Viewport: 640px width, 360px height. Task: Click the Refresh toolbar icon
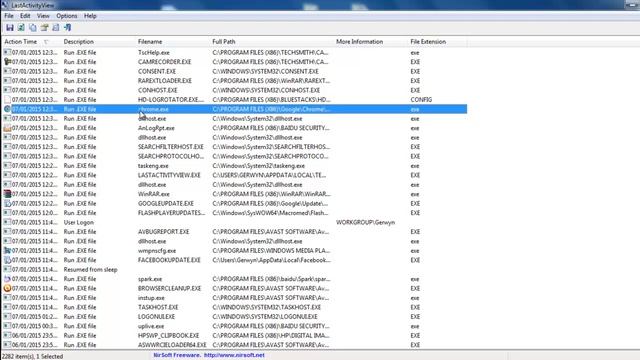pyautogui.click(x=21, y=28)
